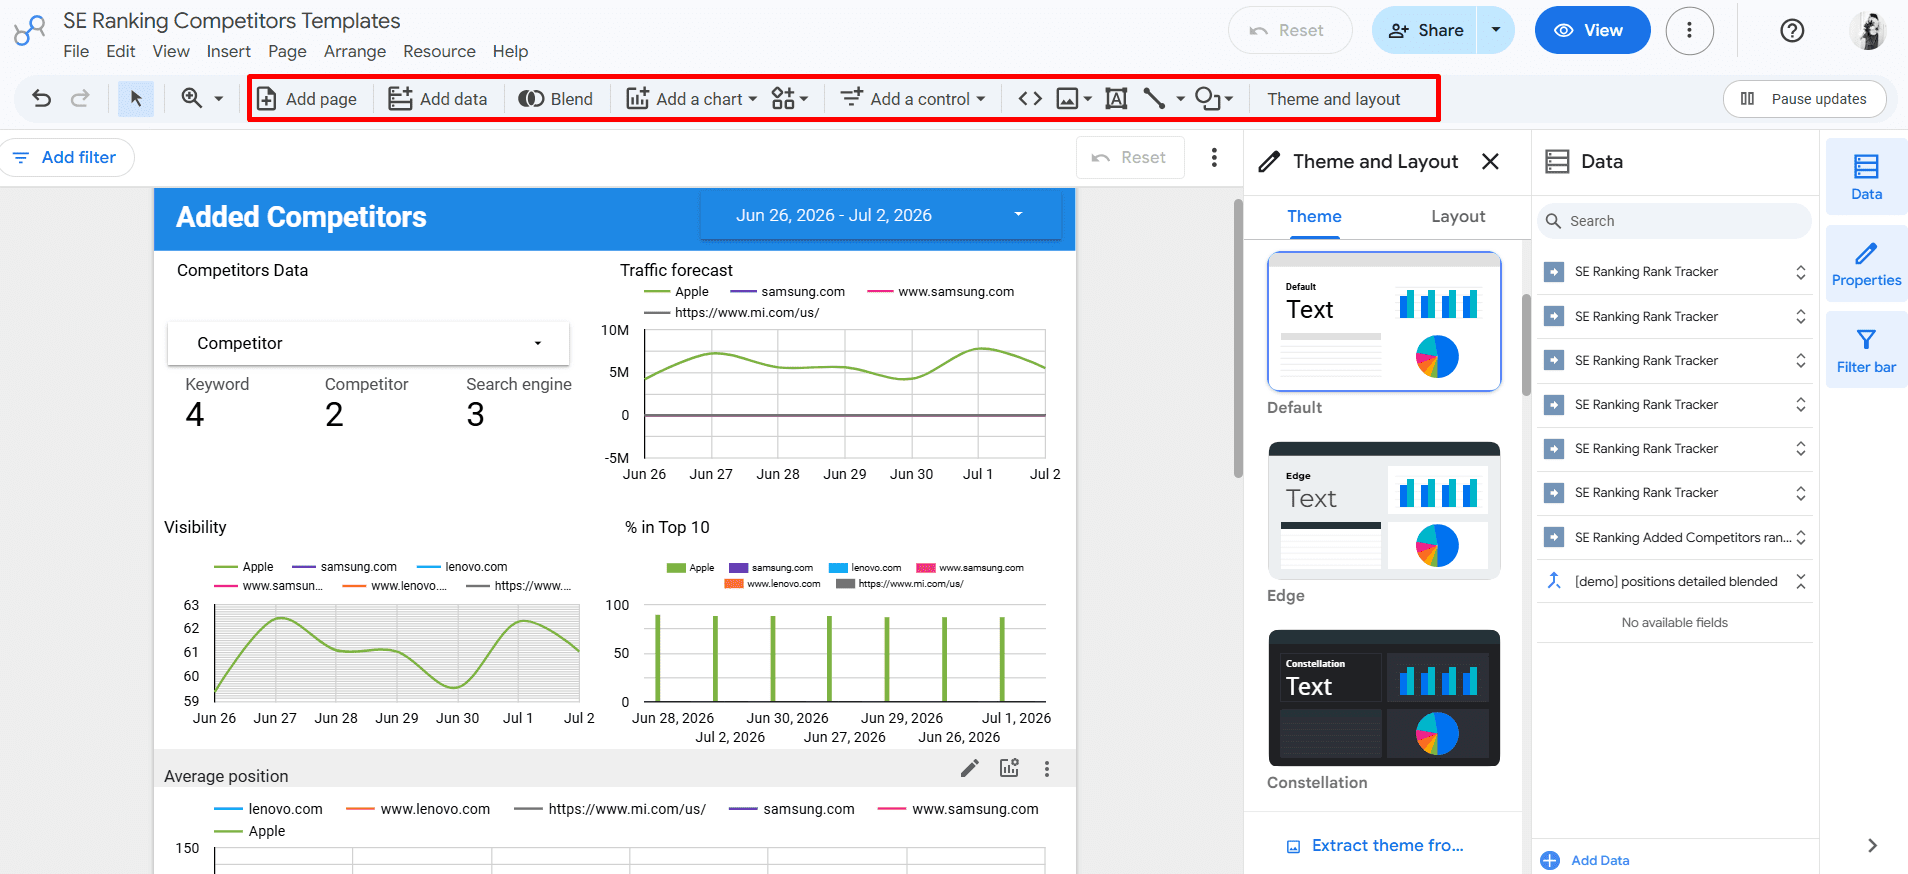Select the Default theme thumbnail
The image size is (1908, 874).
[x=1384, y=321]
